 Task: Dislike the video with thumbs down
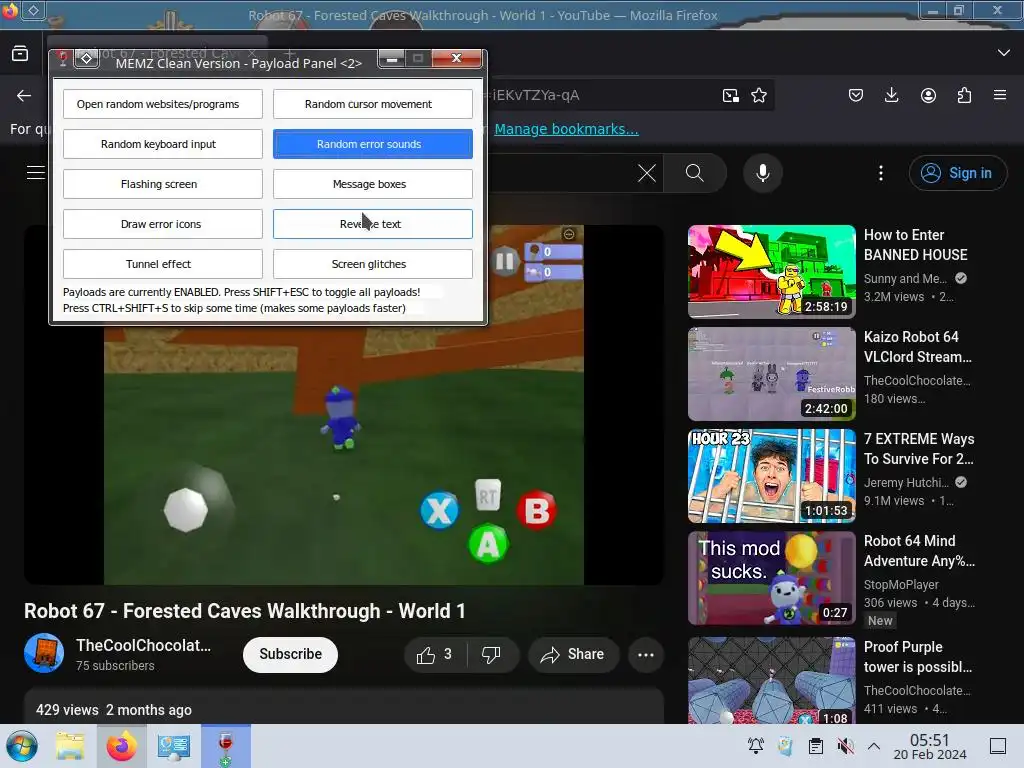tap(492, 654)
